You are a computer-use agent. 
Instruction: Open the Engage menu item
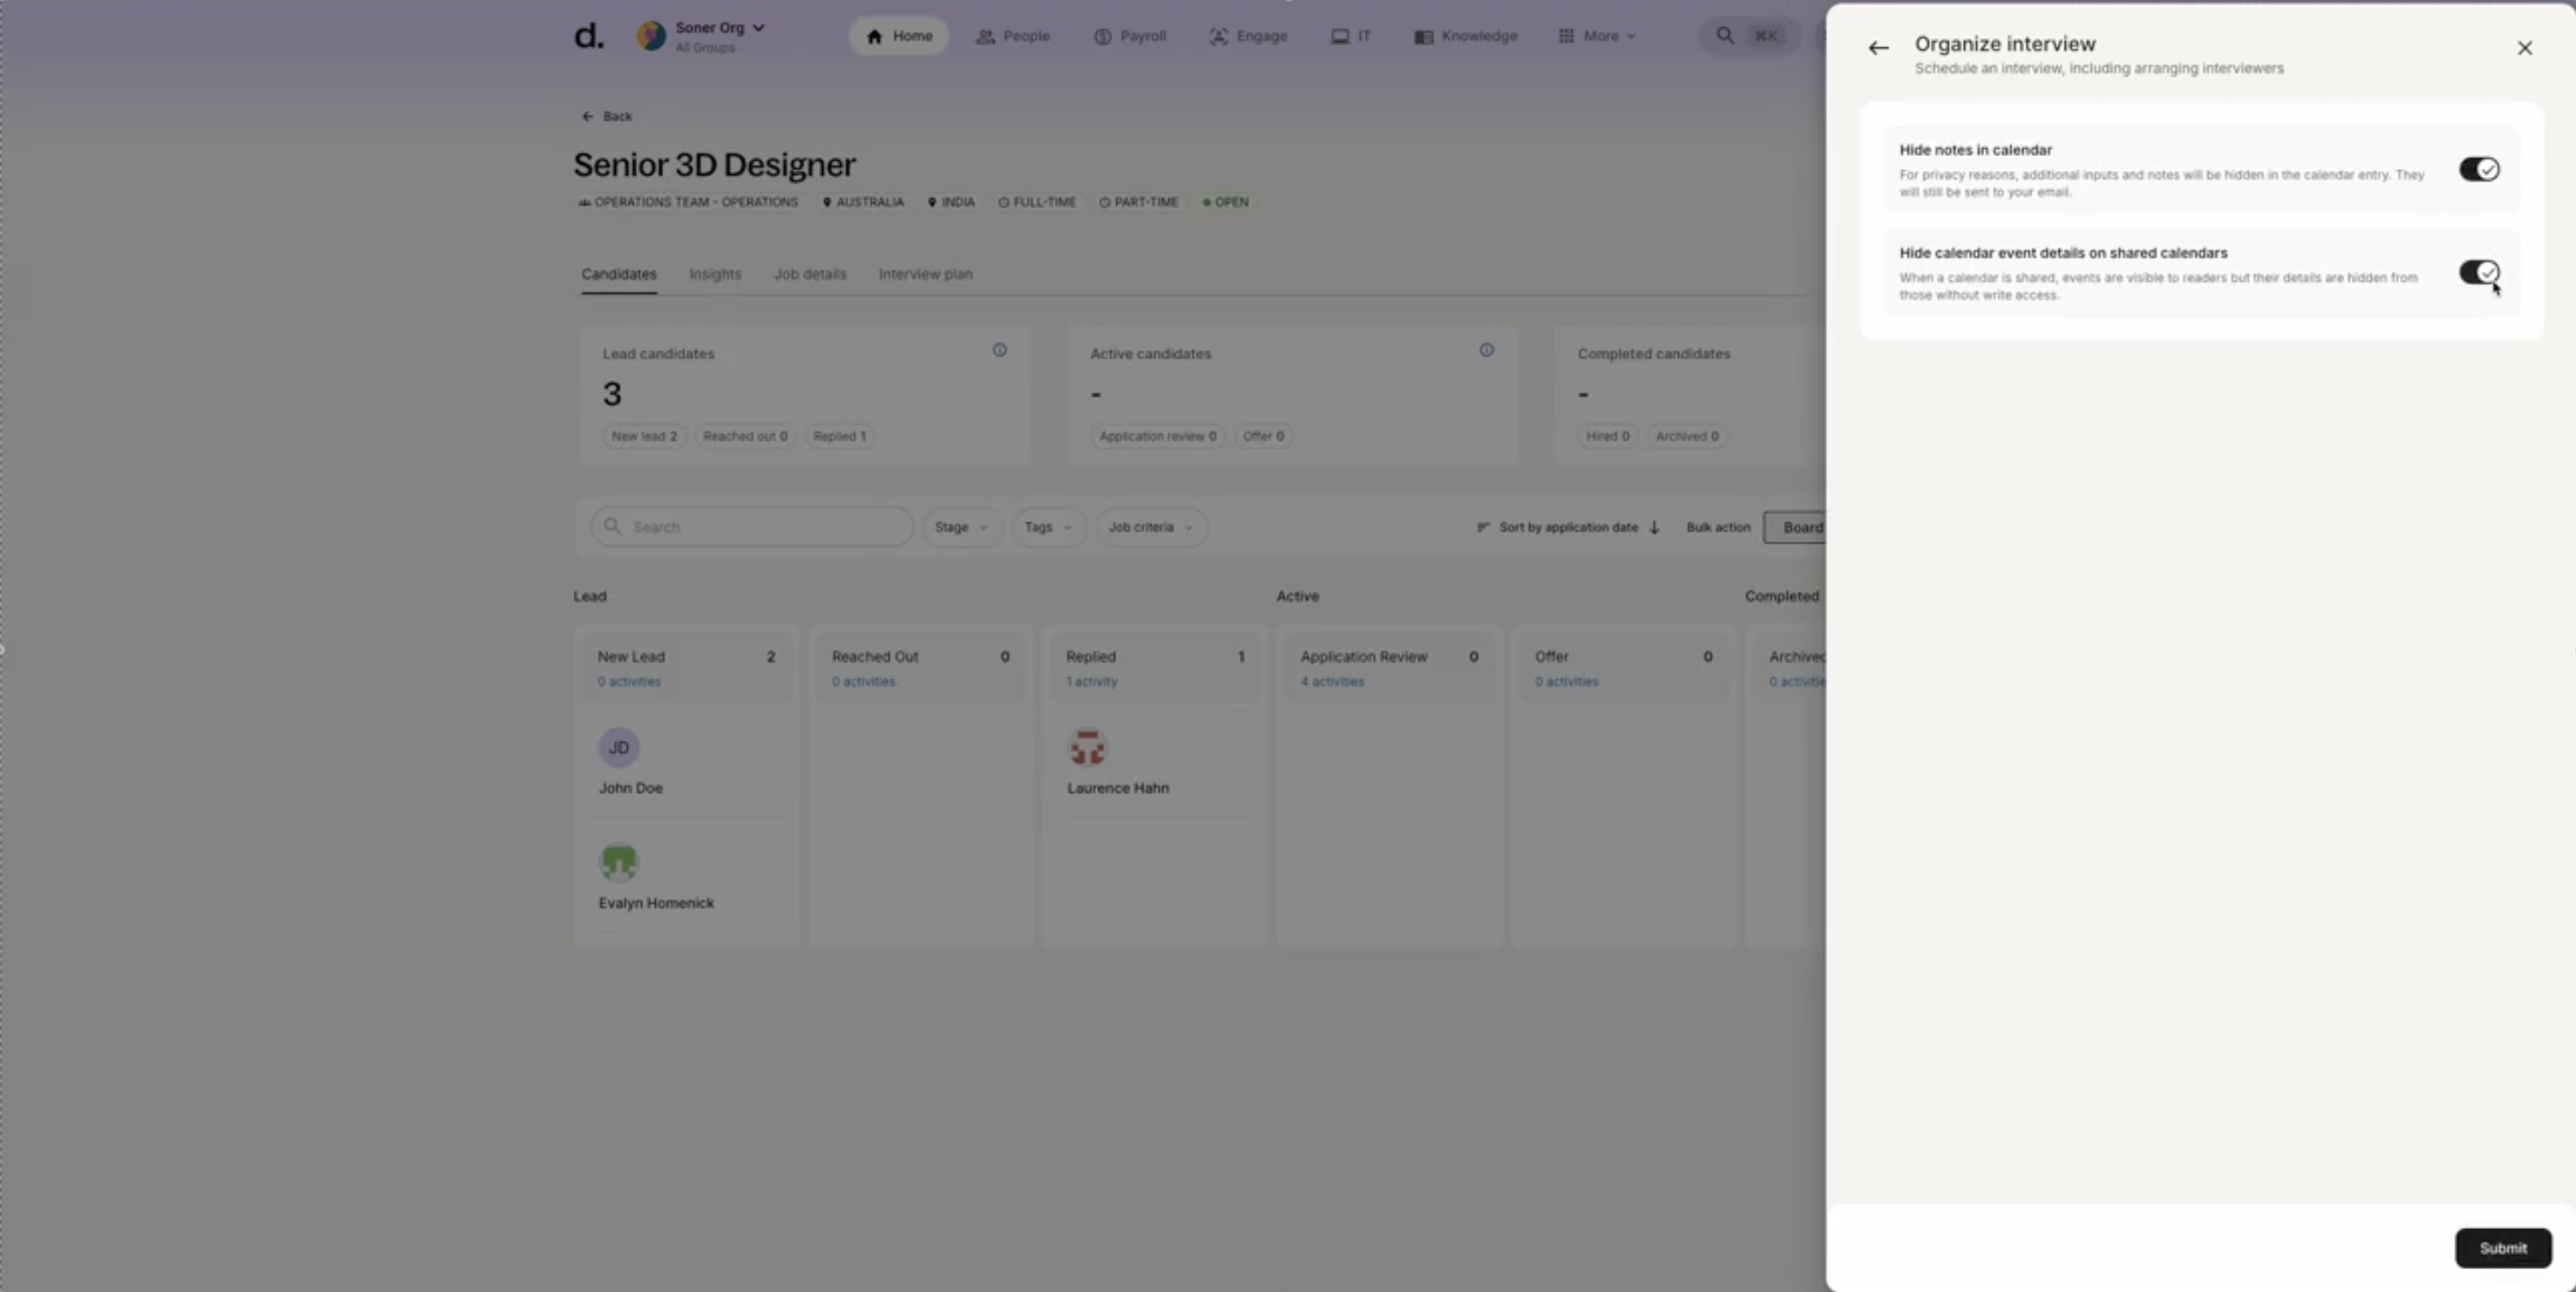click(x=1248, y=36)
